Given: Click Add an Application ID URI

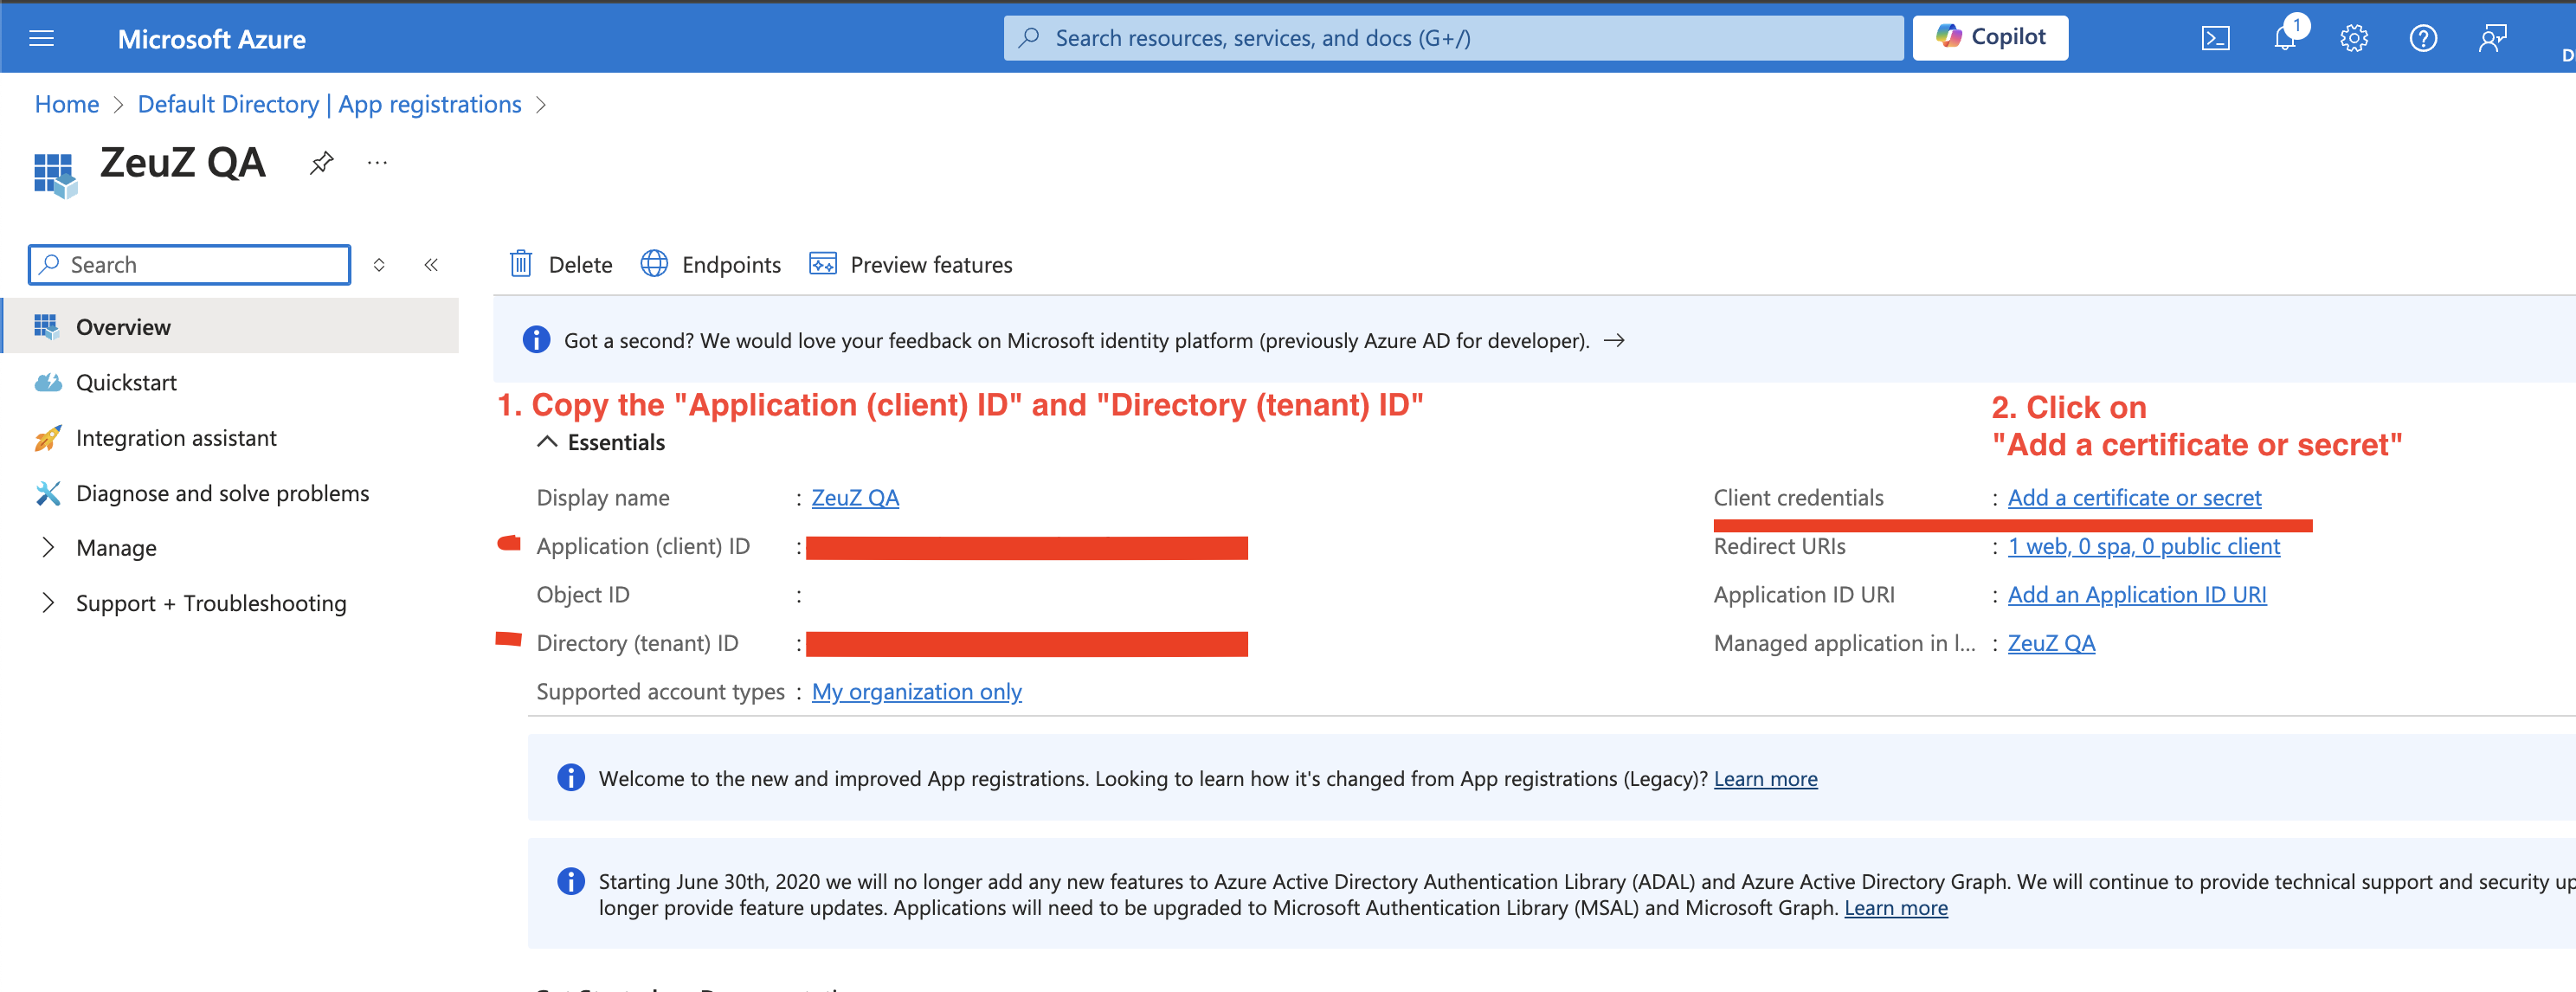Looking at the screenshot, I should click(x=2136, y=595).
